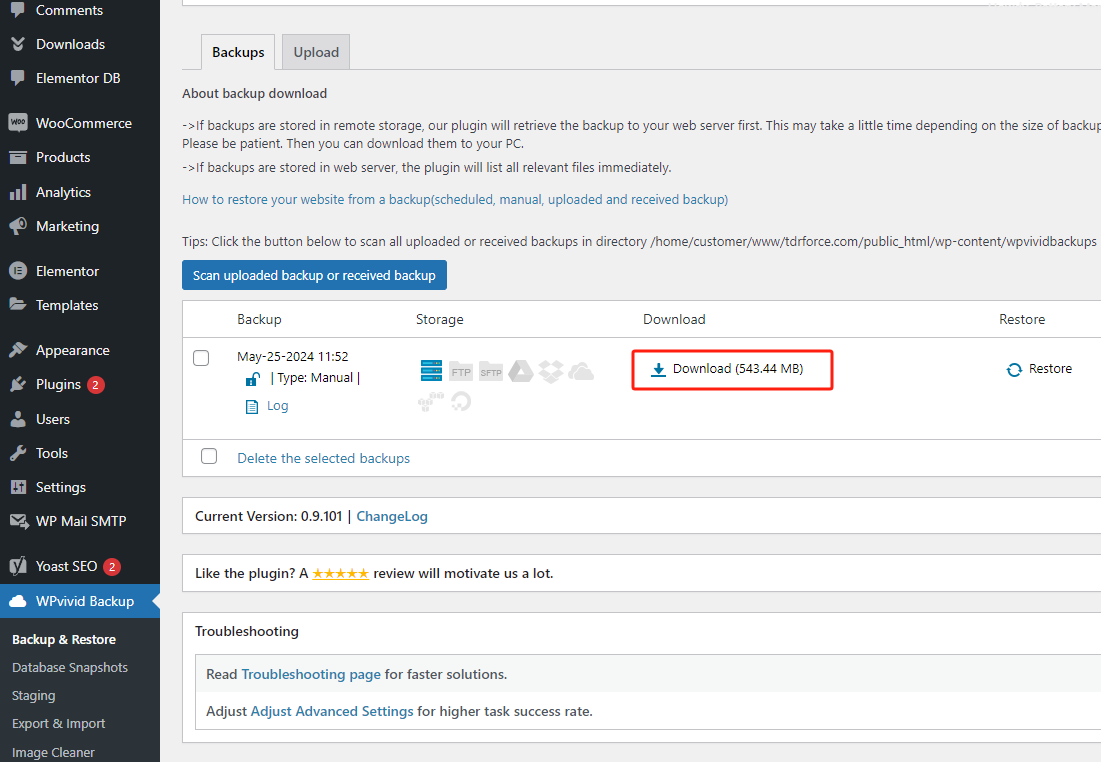This screenshot has height=762, width=1101.
Task: Click the DigitalOcean storage icon
Action: [x=460, y=402]
